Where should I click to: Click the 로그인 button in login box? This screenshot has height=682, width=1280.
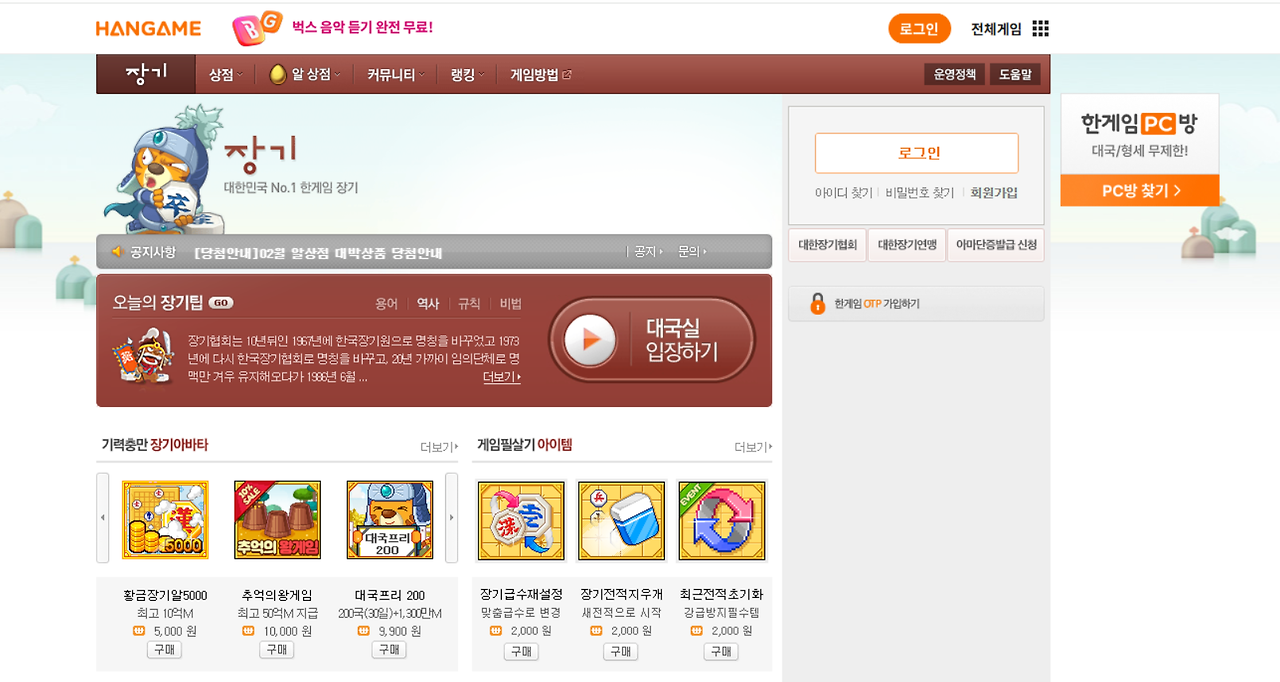pyautogui.click(x=917, y=153)
